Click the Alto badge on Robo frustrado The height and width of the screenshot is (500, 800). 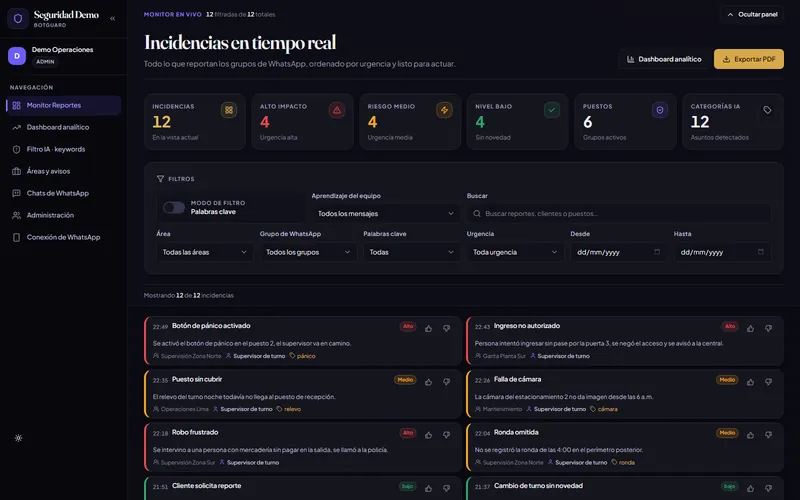[408, 433]
